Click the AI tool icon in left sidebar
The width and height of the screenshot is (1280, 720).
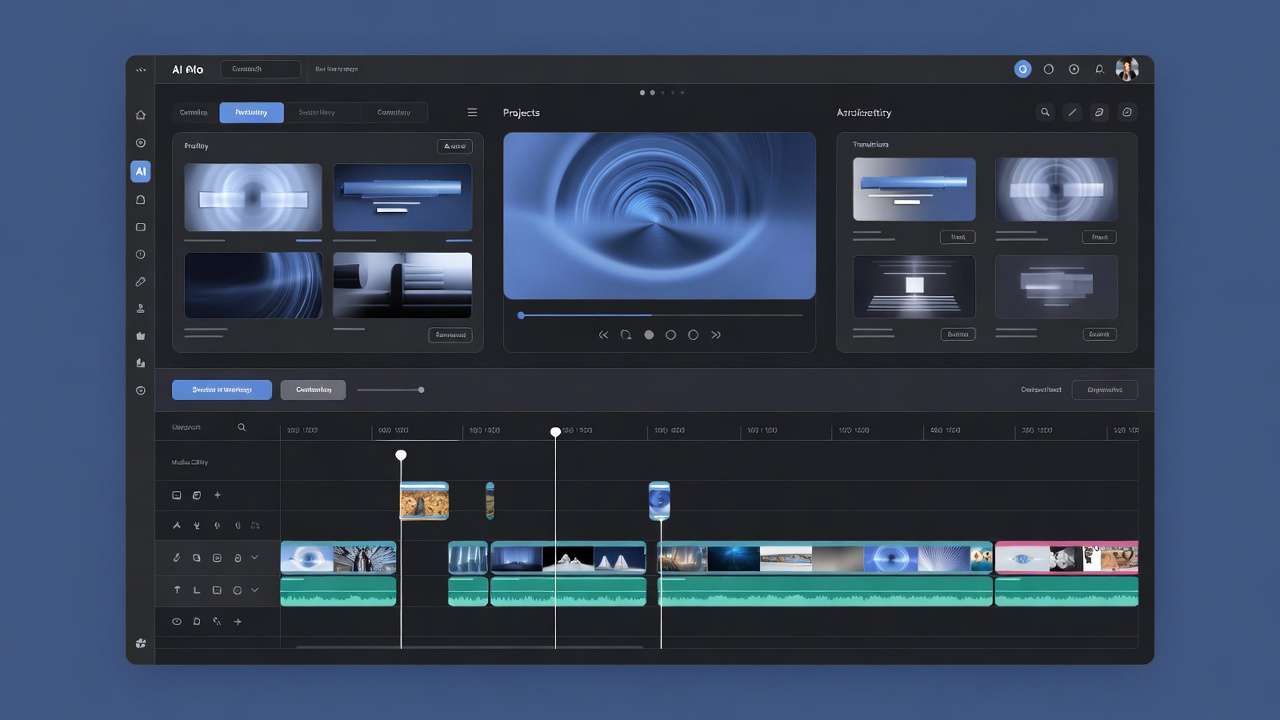[141, 171]
